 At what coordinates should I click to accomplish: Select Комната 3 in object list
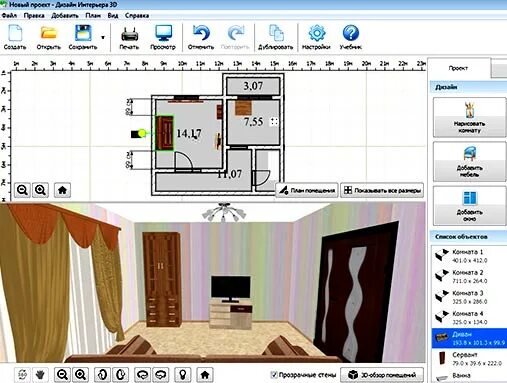469,297
